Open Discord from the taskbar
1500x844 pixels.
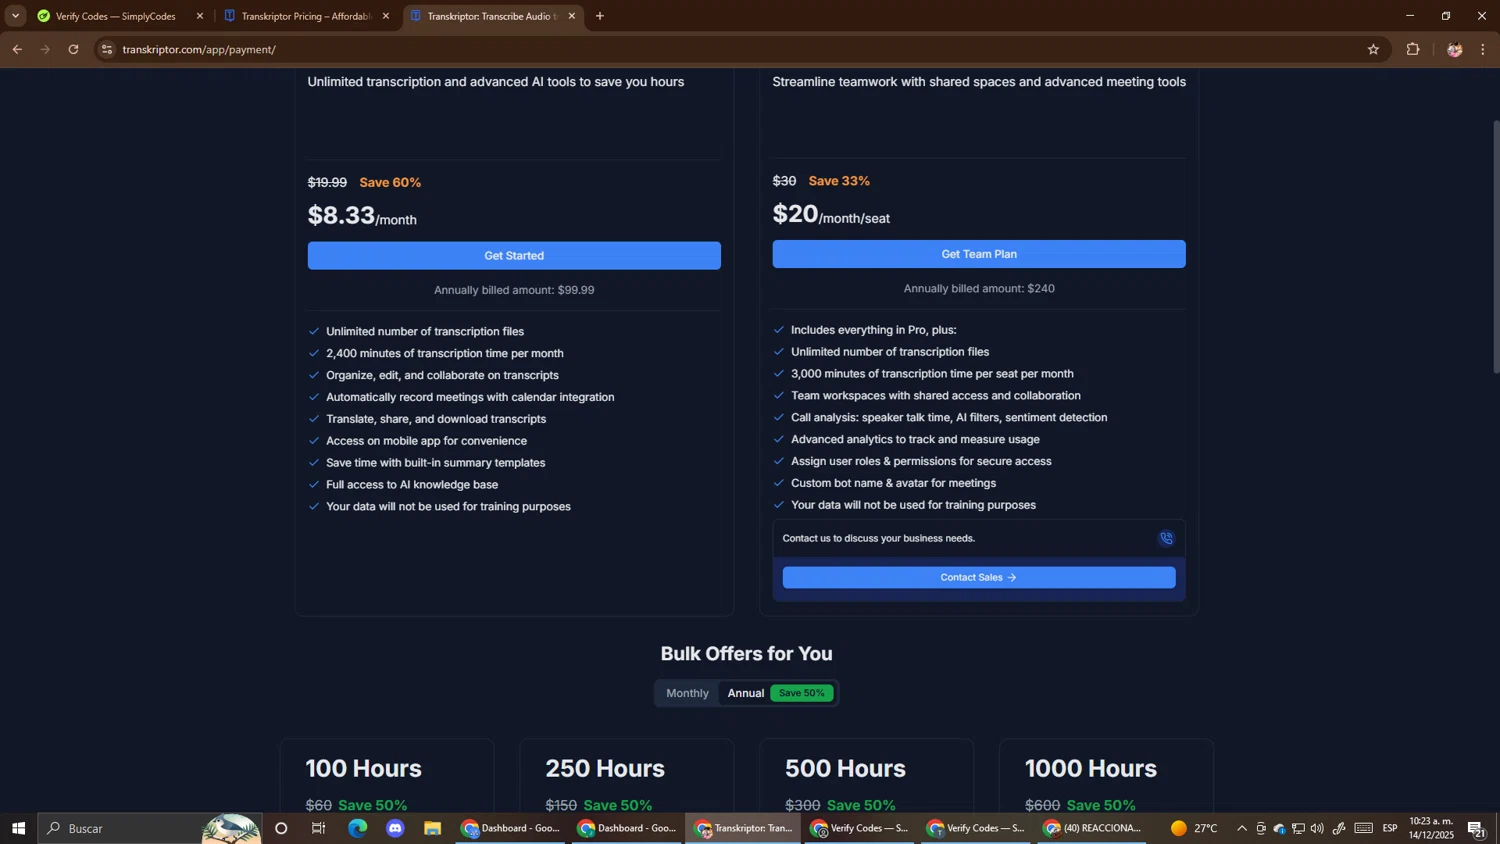pos(395,829)
